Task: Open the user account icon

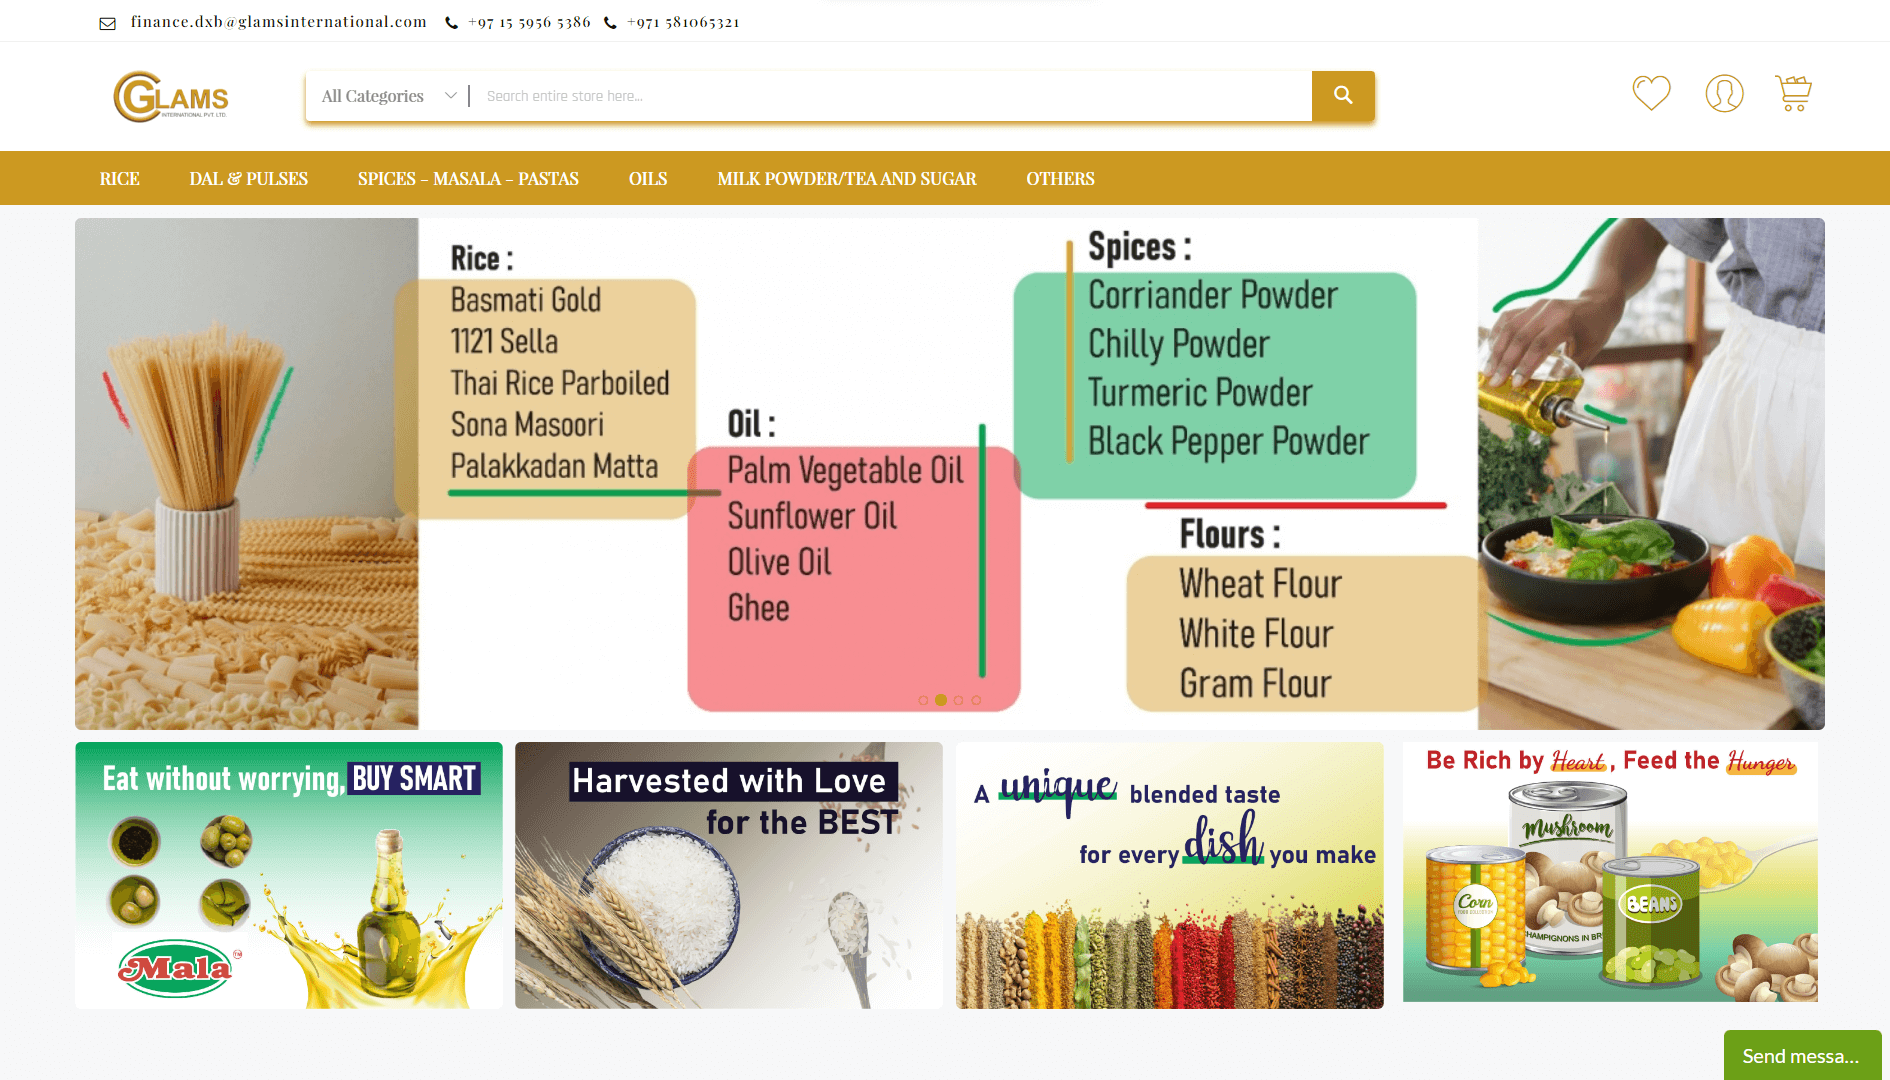Action: coord(1724,93)
